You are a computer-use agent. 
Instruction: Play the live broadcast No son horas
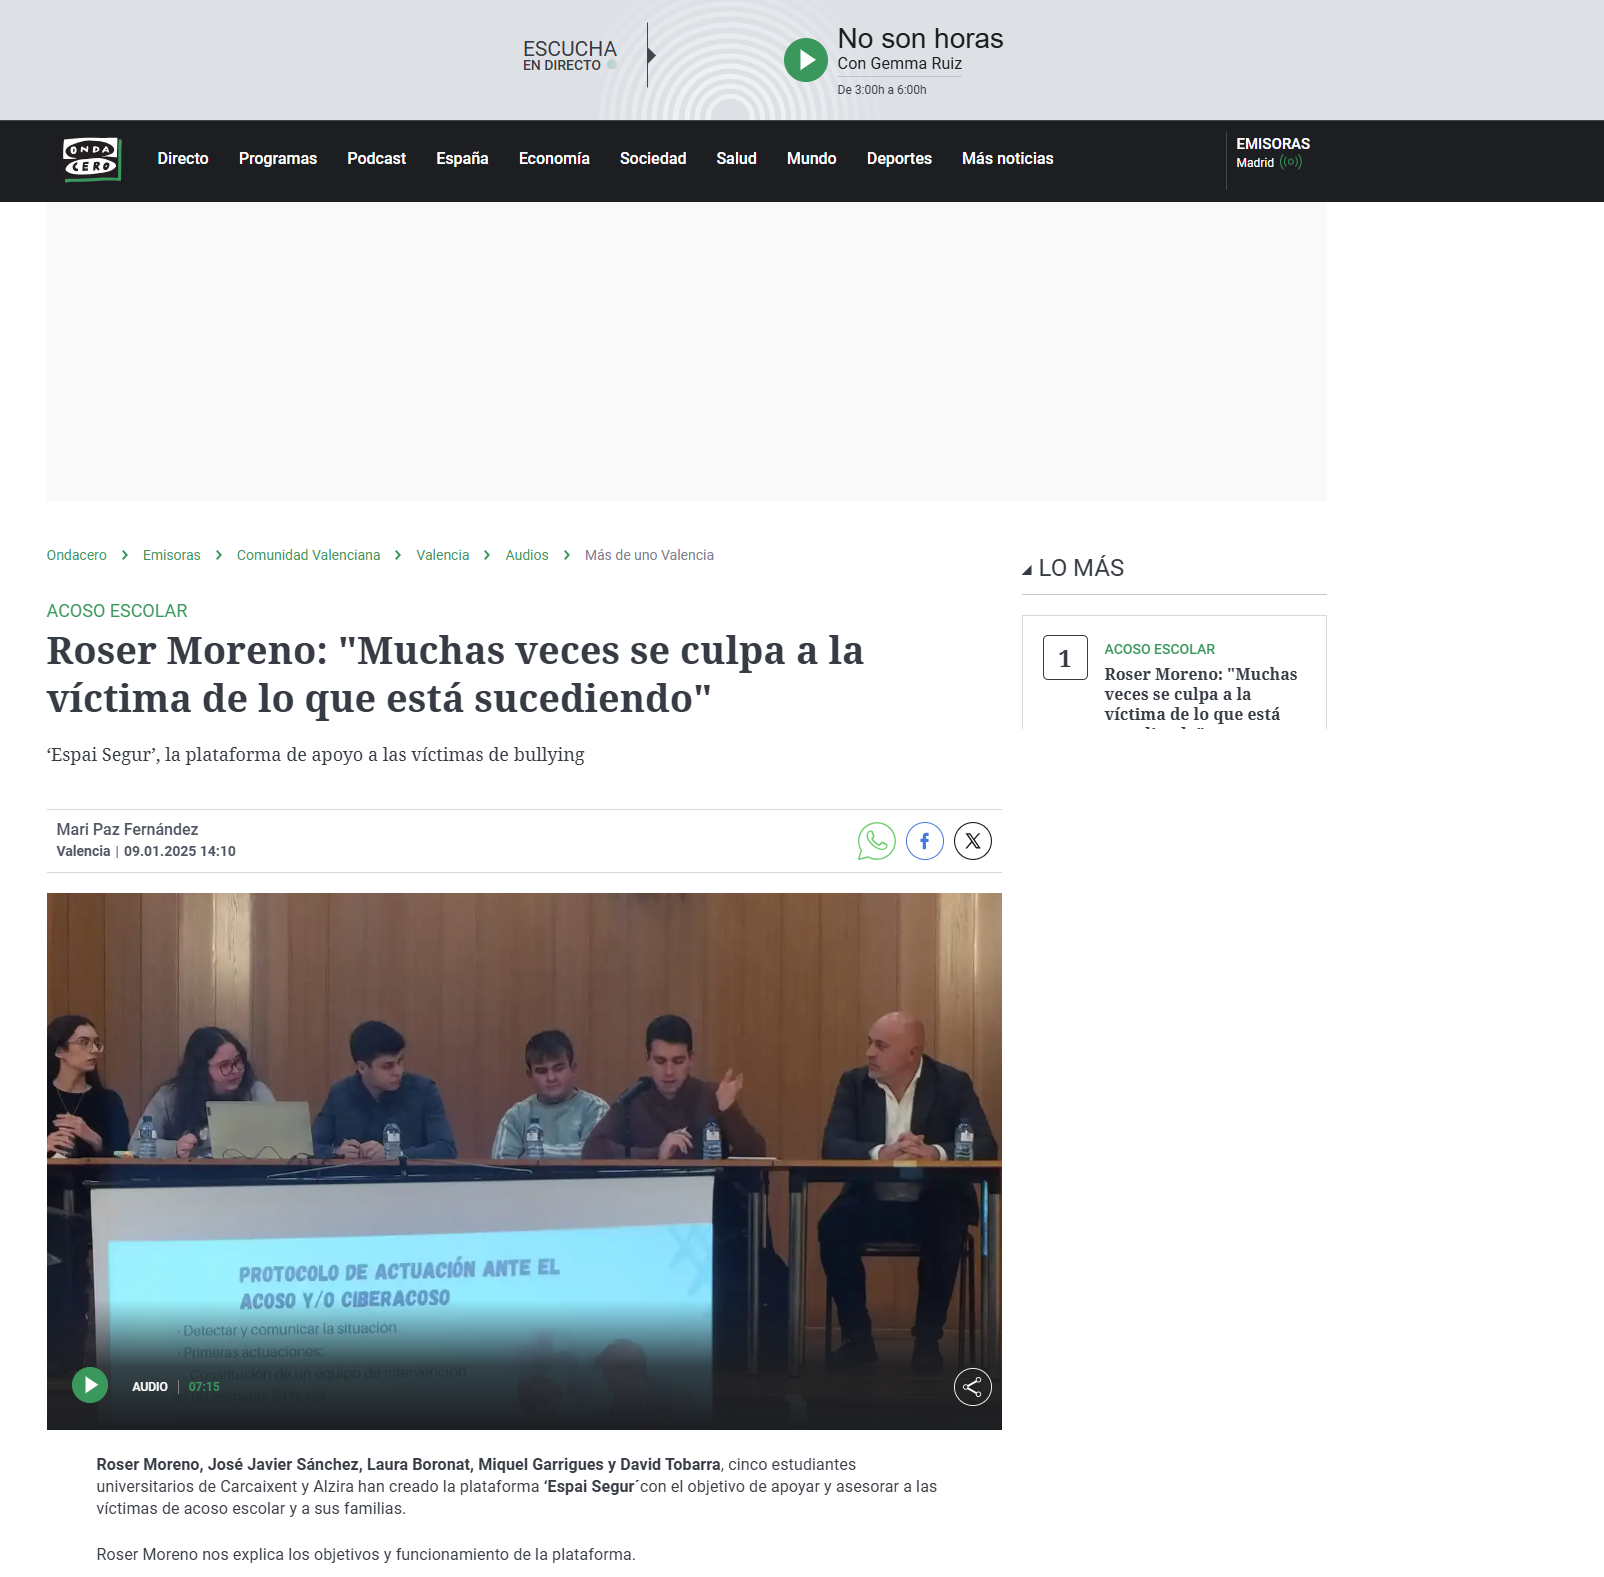(x=805, y=60)
